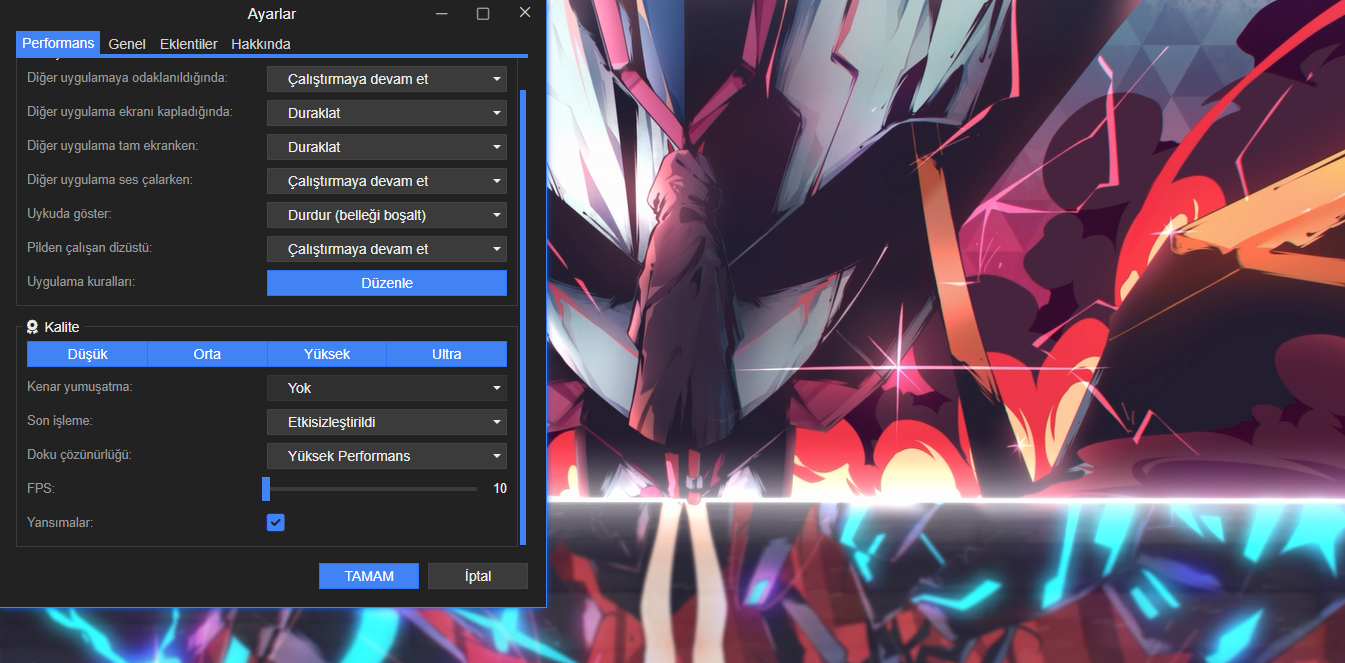Viewport: 1345px width, 663px height.
Task: Open dropdown for Diğer uygulamaya odaklanıldığında
Action: [387, 79]
